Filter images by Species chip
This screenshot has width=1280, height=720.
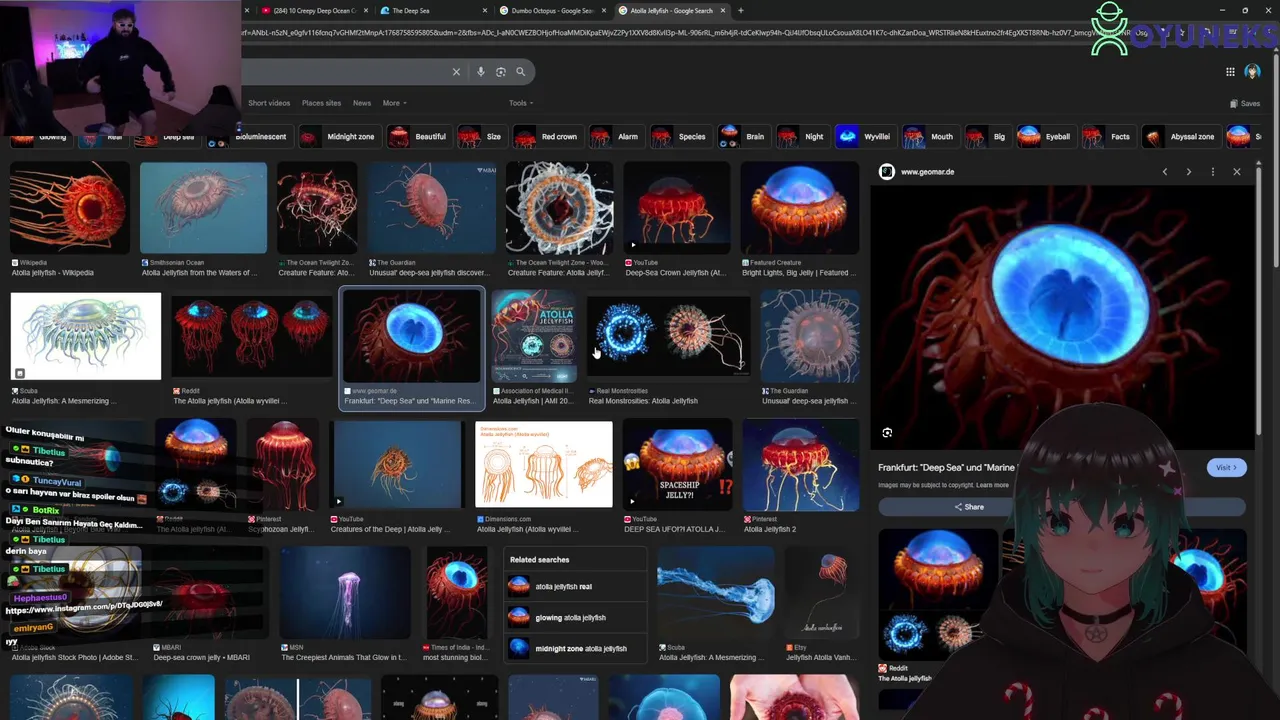(679, 137)
